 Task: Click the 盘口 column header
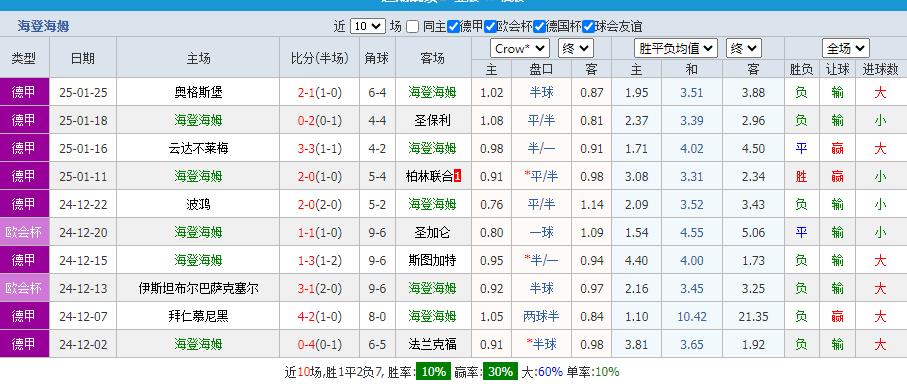click(541, 70)
